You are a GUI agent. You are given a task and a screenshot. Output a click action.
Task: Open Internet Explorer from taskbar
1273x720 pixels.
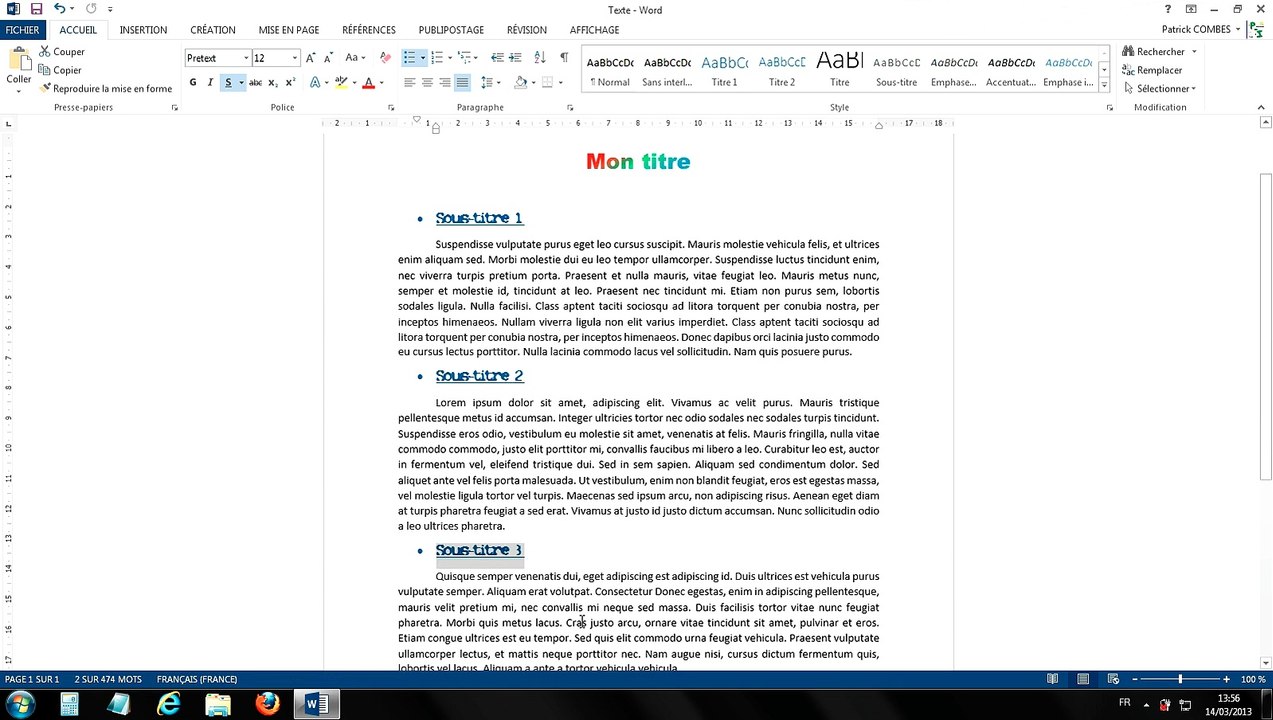point(169,704)
